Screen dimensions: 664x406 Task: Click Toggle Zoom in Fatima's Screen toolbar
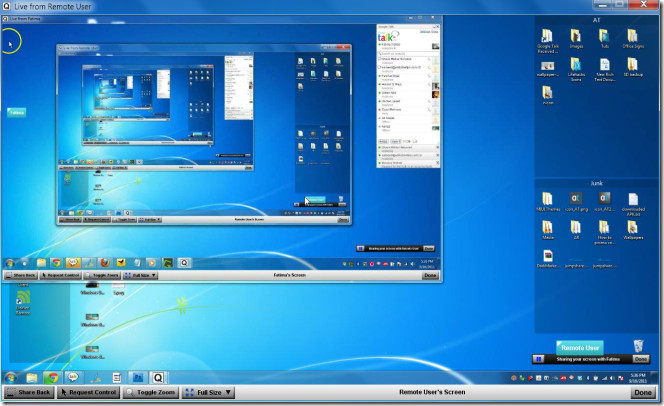click(x=102, y=275)
